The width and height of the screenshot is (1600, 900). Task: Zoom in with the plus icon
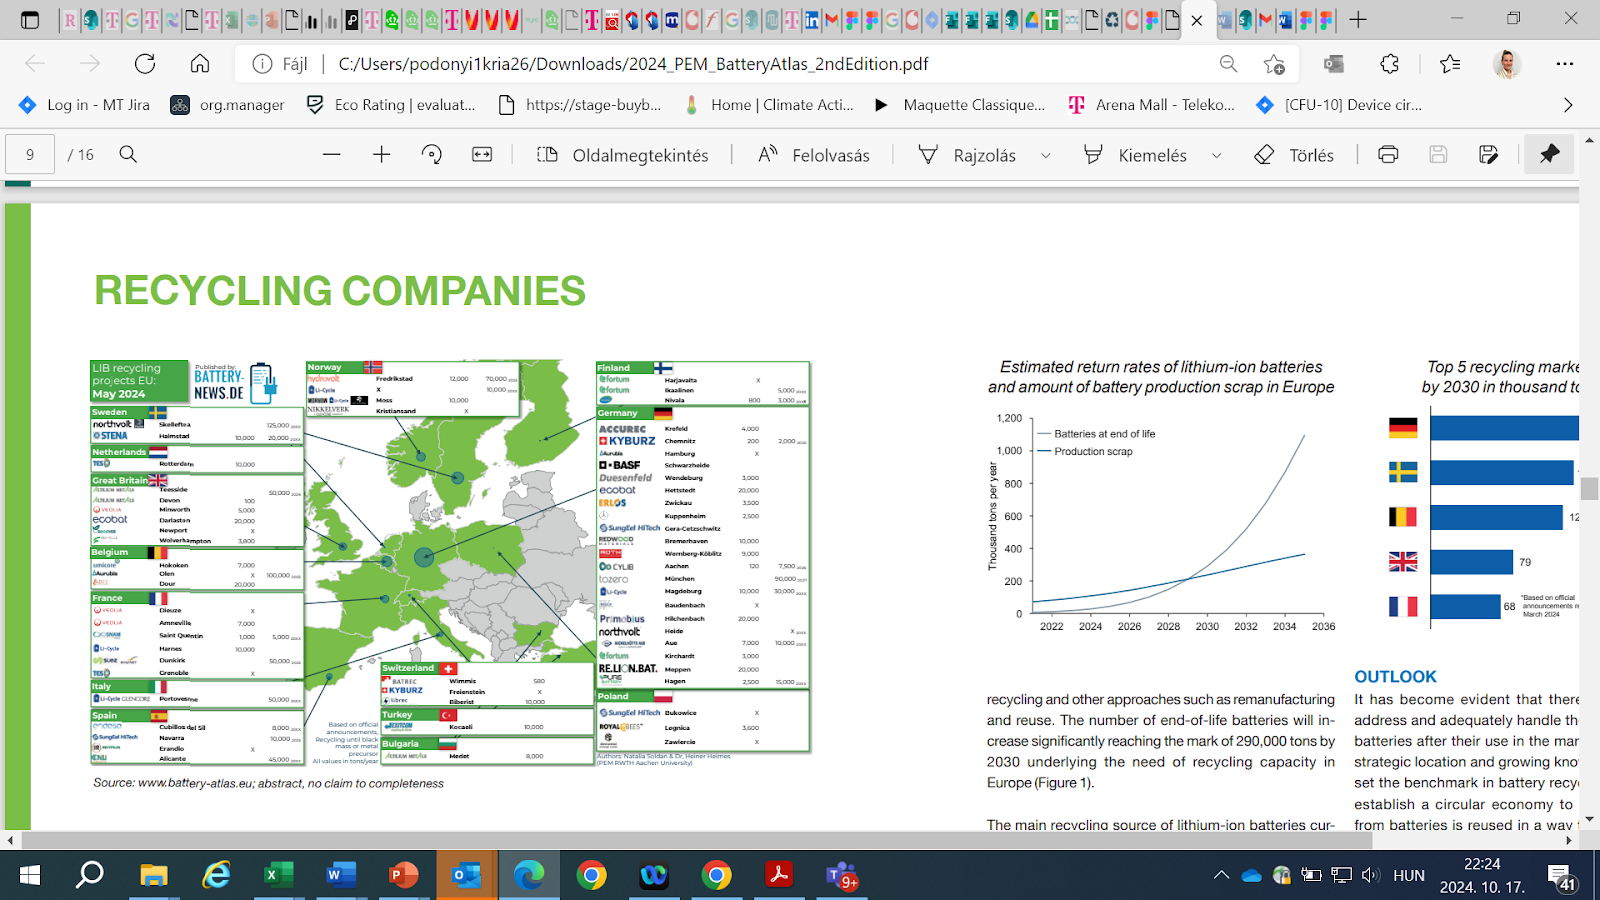coord(381,155)
